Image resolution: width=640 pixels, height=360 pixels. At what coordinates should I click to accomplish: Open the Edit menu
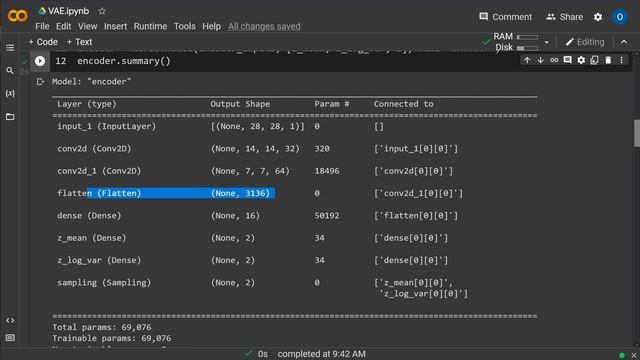[x=63, y=27]
